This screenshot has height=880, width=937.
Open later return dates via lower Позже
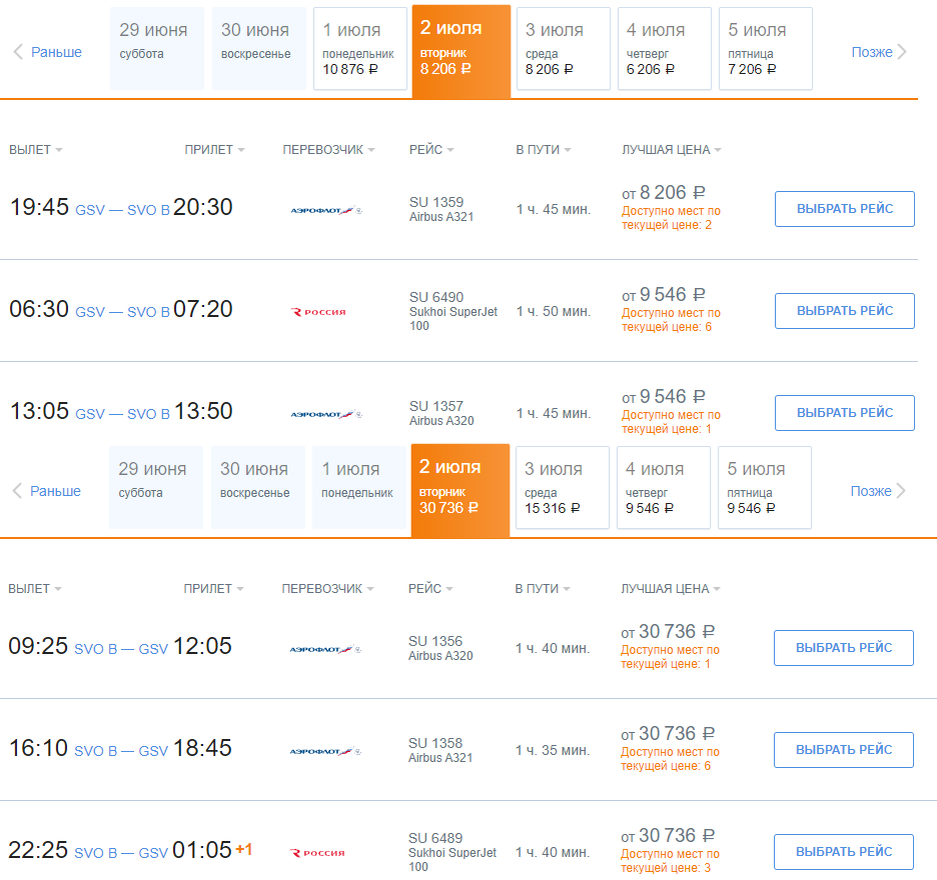click(878, 491)
